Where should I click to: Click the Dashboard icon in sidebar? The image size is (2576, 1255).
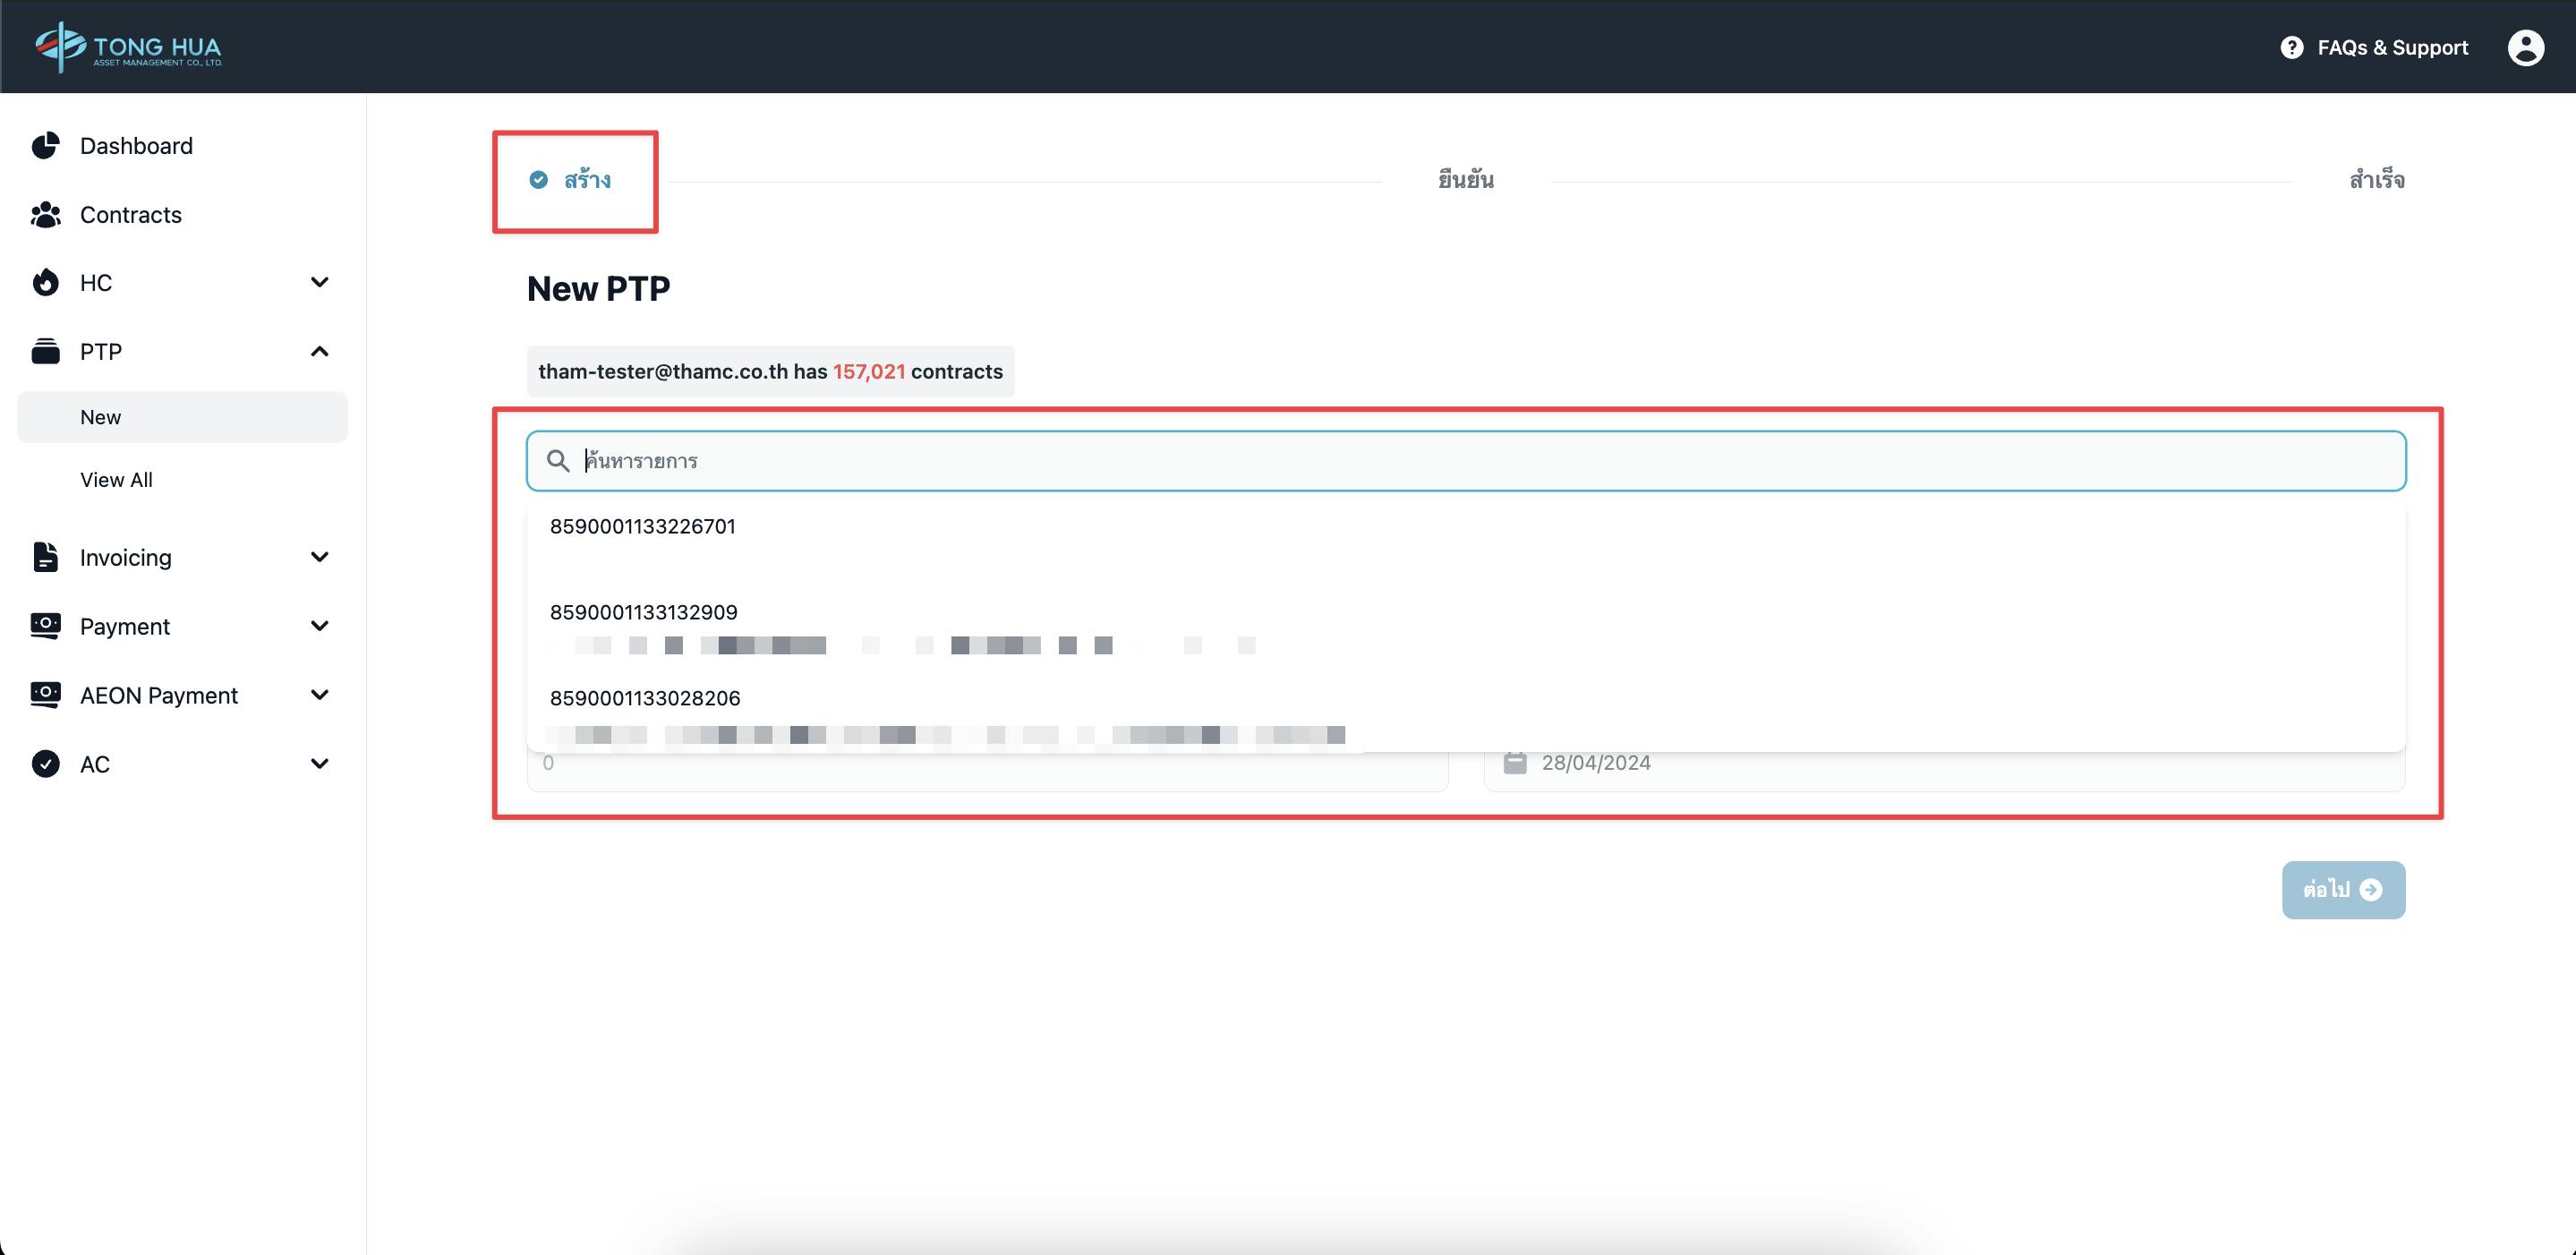pyautogui.click(x=46, y=144)
